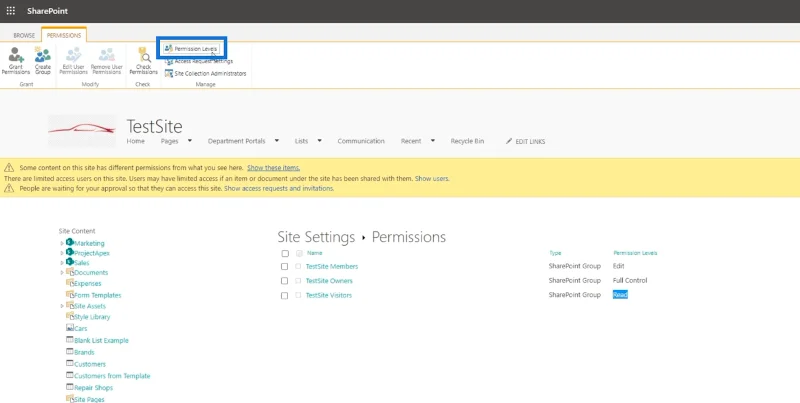The height and width of the screenshot is (403, 800).
Task: Click the Documents library icon
Action: tap(70, 272)
